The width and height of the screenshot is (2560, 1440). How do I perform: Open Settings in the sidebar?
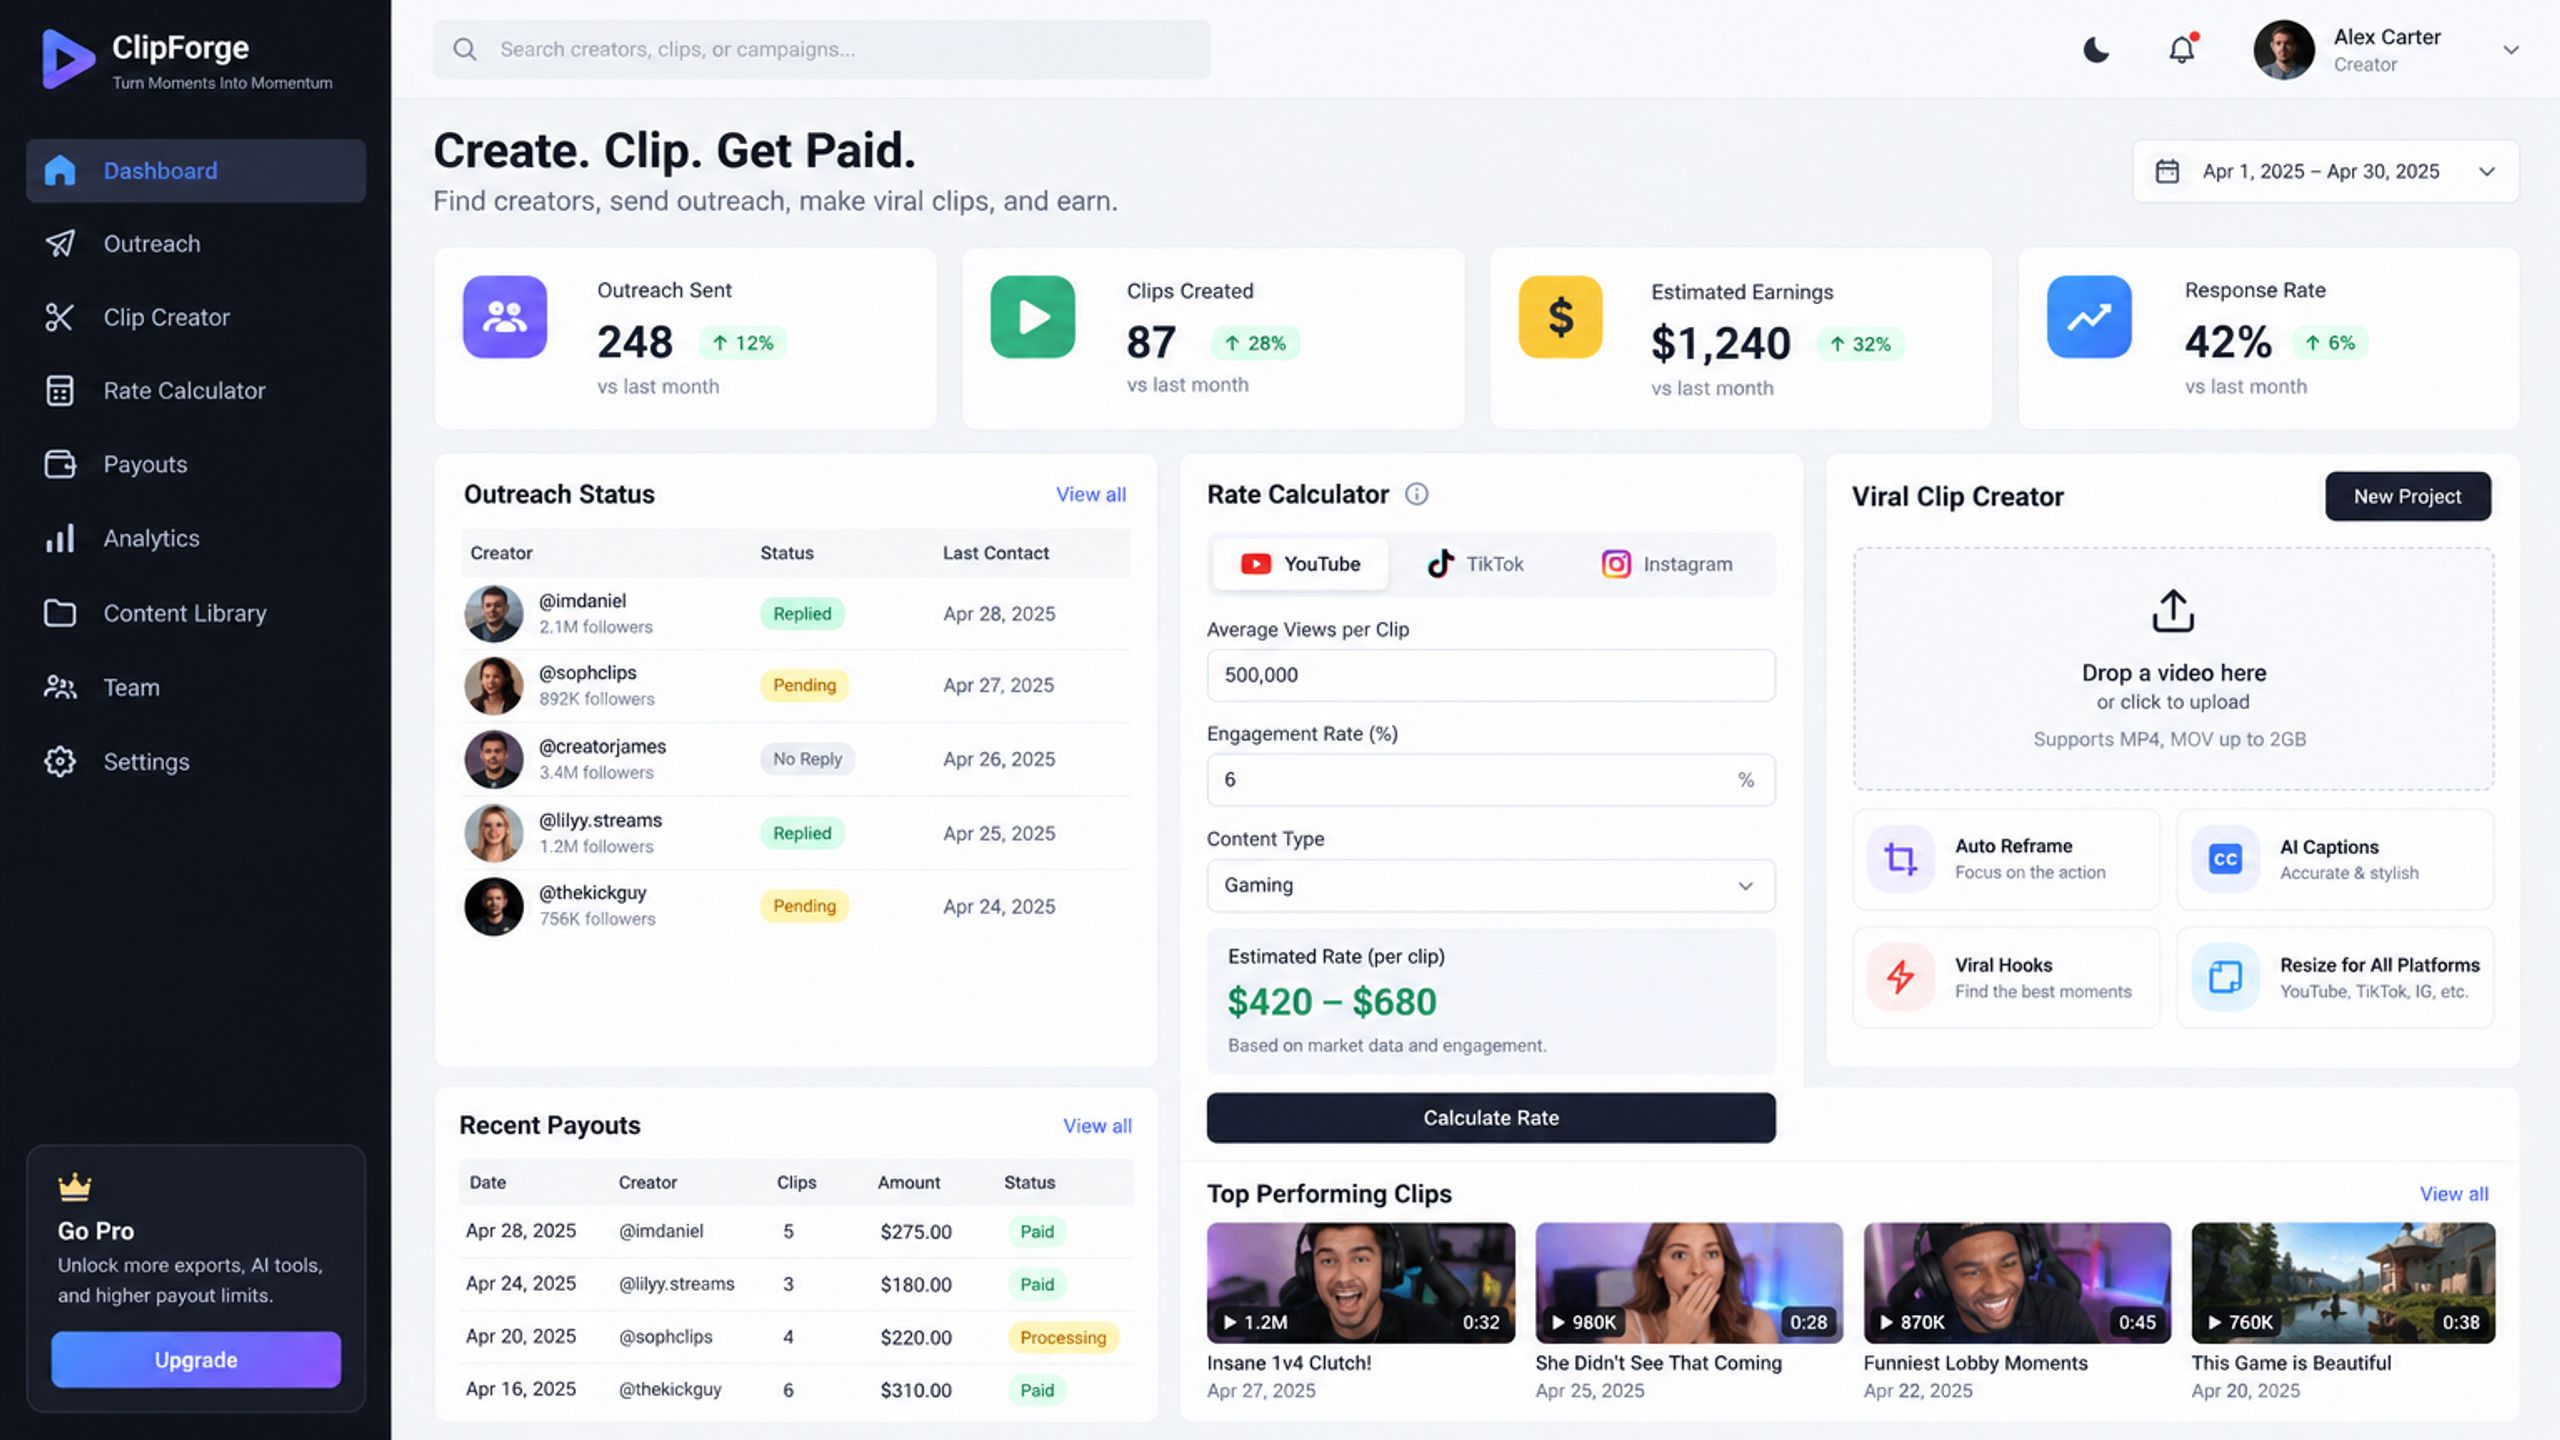(196, 762)
